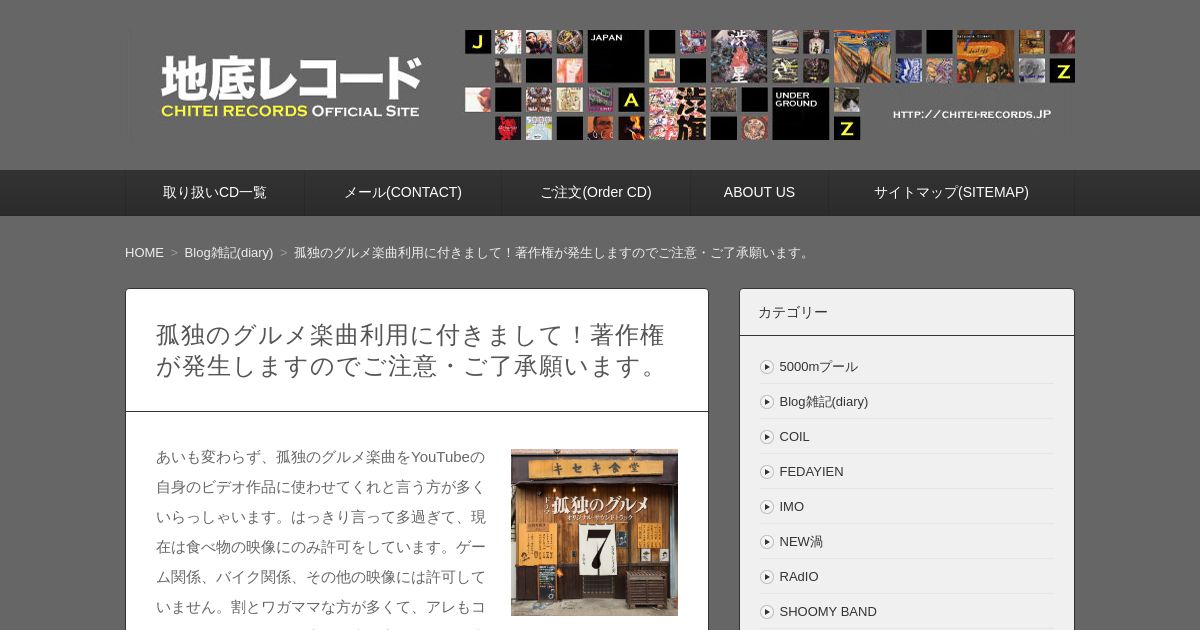Open the メール(CONTACT) menu item
The height and width of the screenshot is (630, 1200).
coord(403,192)
